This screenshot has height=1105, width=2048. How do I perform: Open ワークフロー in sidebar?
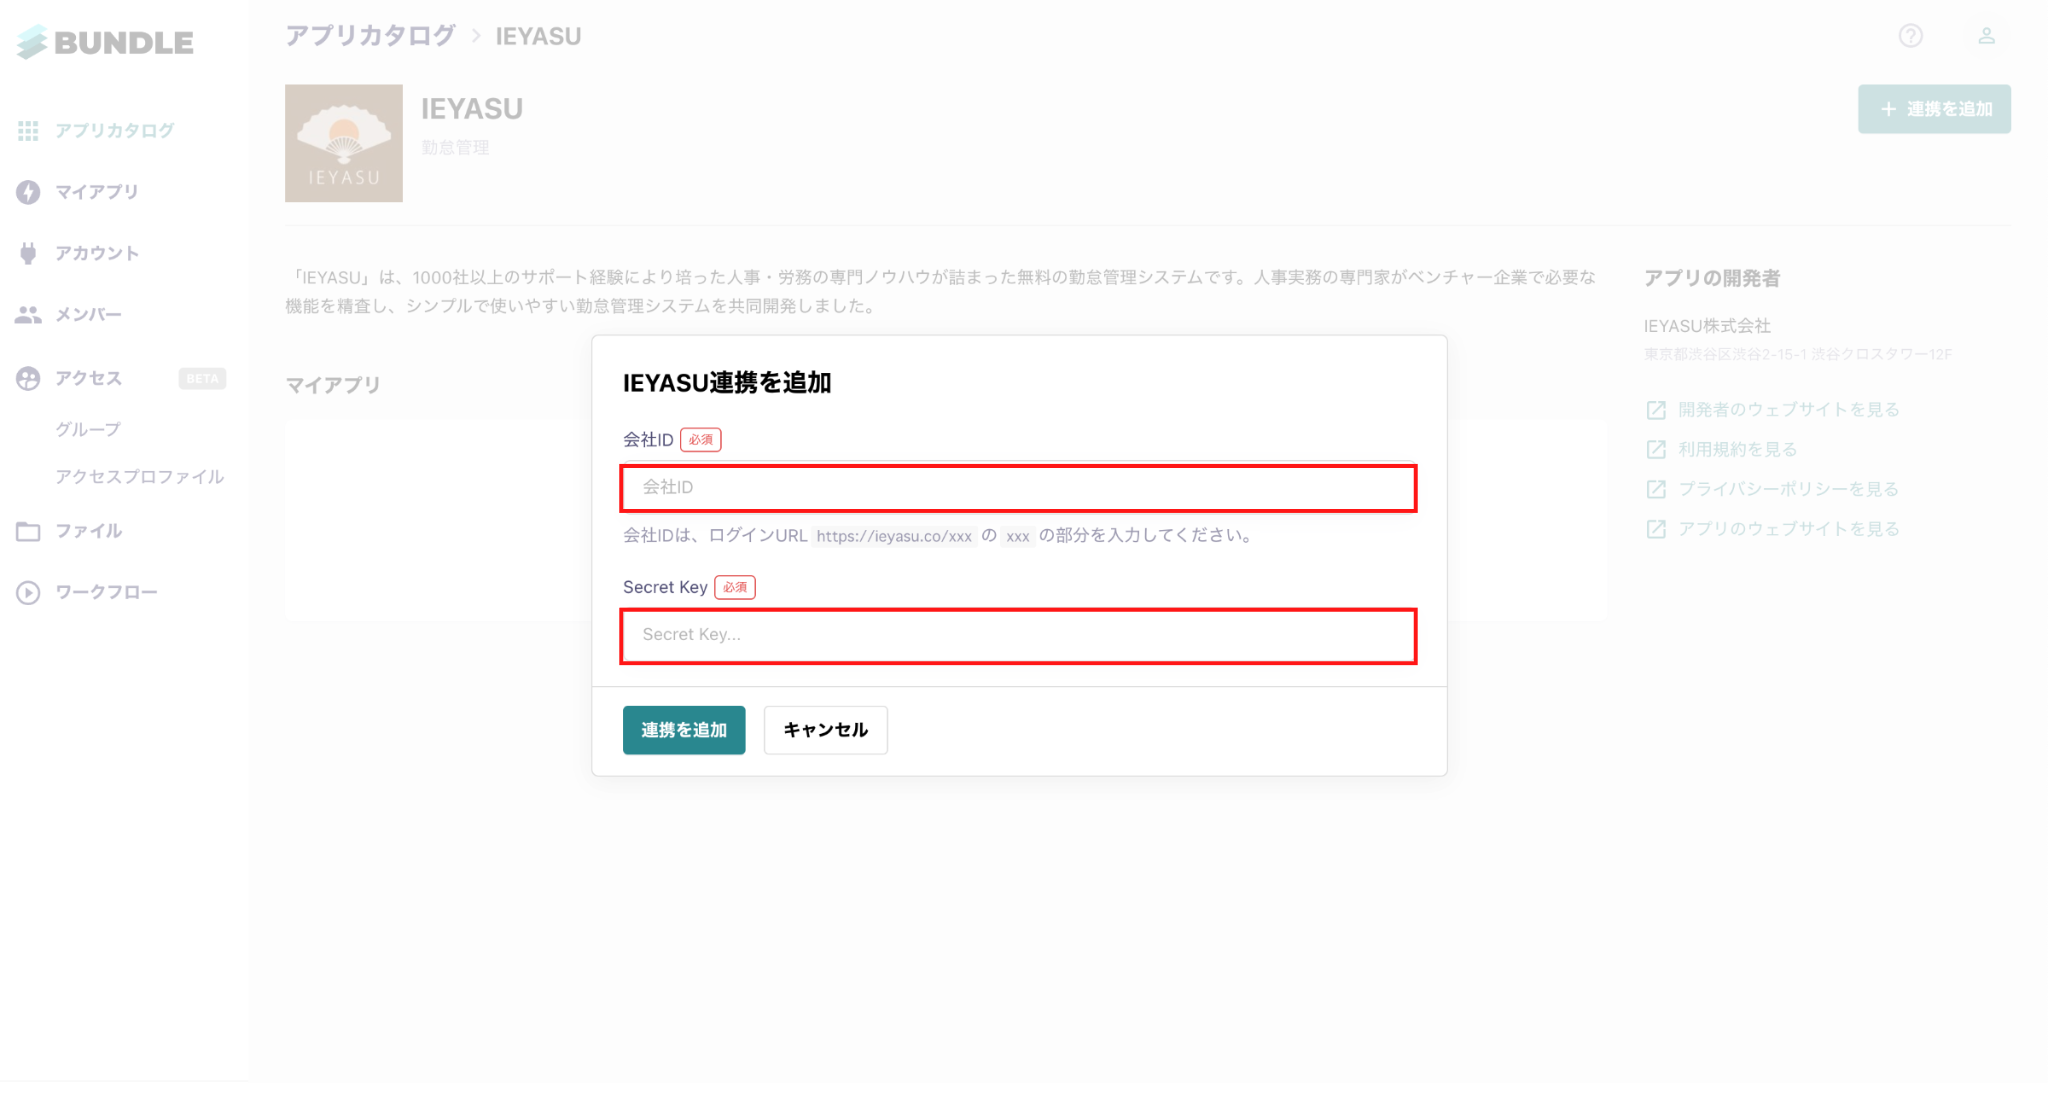tap(106, 593)
